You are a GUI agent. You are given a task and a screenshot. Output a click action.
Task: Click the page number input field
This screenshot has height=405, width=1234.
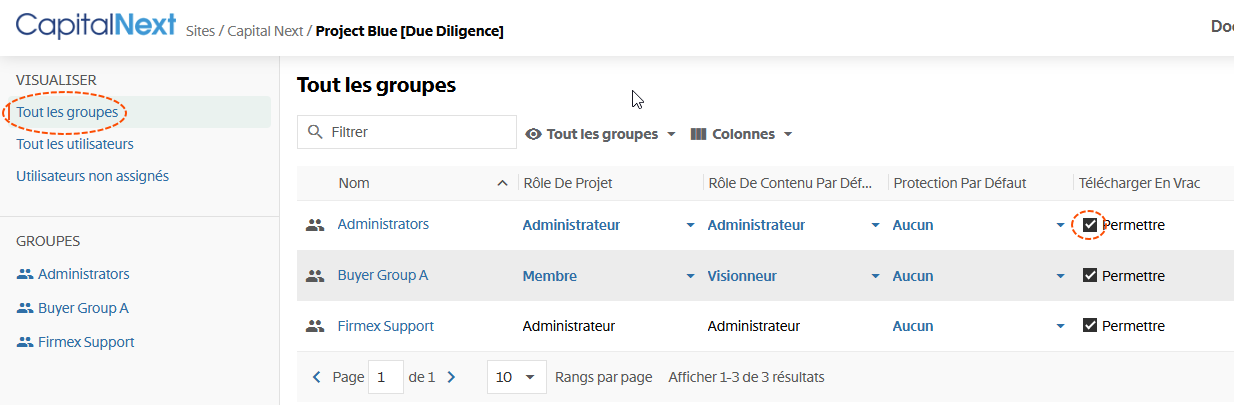click(386, 377)
